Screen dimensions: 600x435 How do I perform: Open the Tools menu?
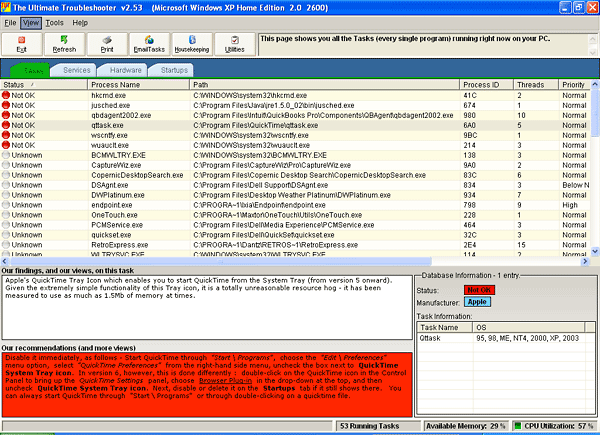(x=54, y=23)
